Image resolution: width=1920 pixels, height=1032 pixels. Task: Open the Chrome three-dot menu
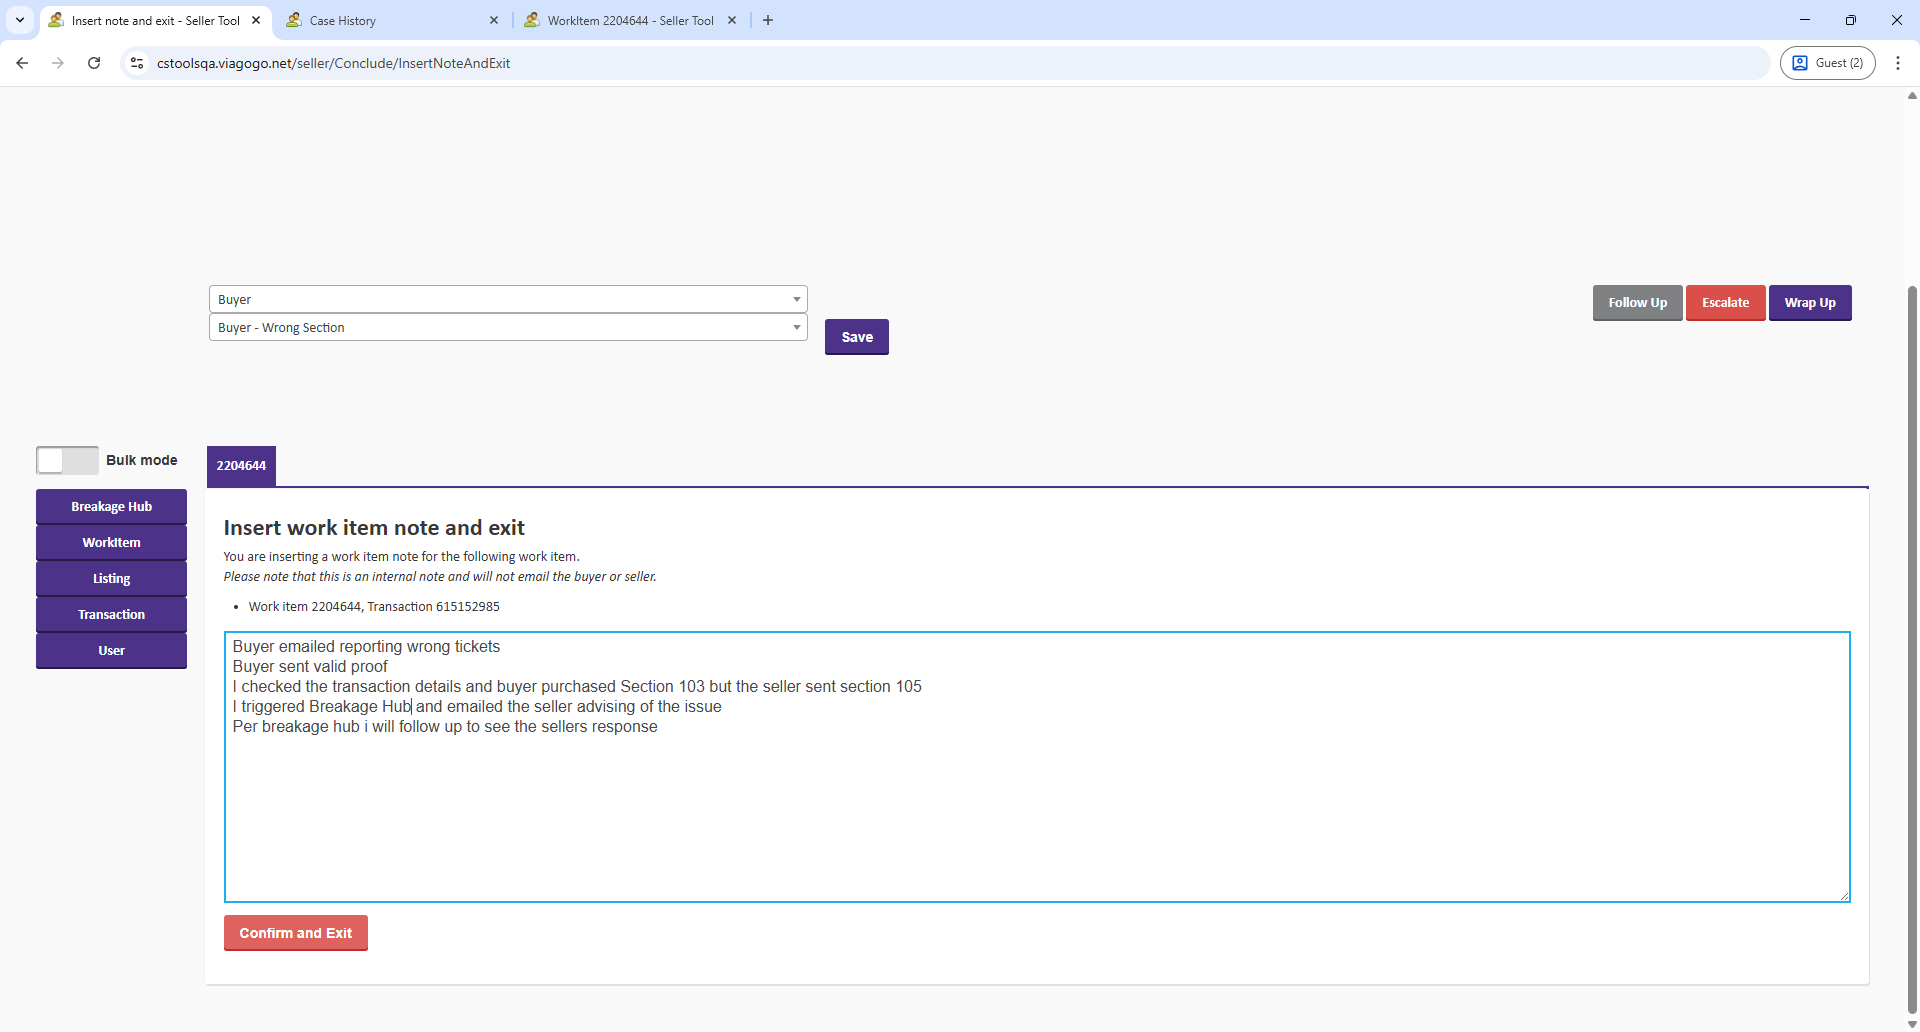tap(1897, 63)
